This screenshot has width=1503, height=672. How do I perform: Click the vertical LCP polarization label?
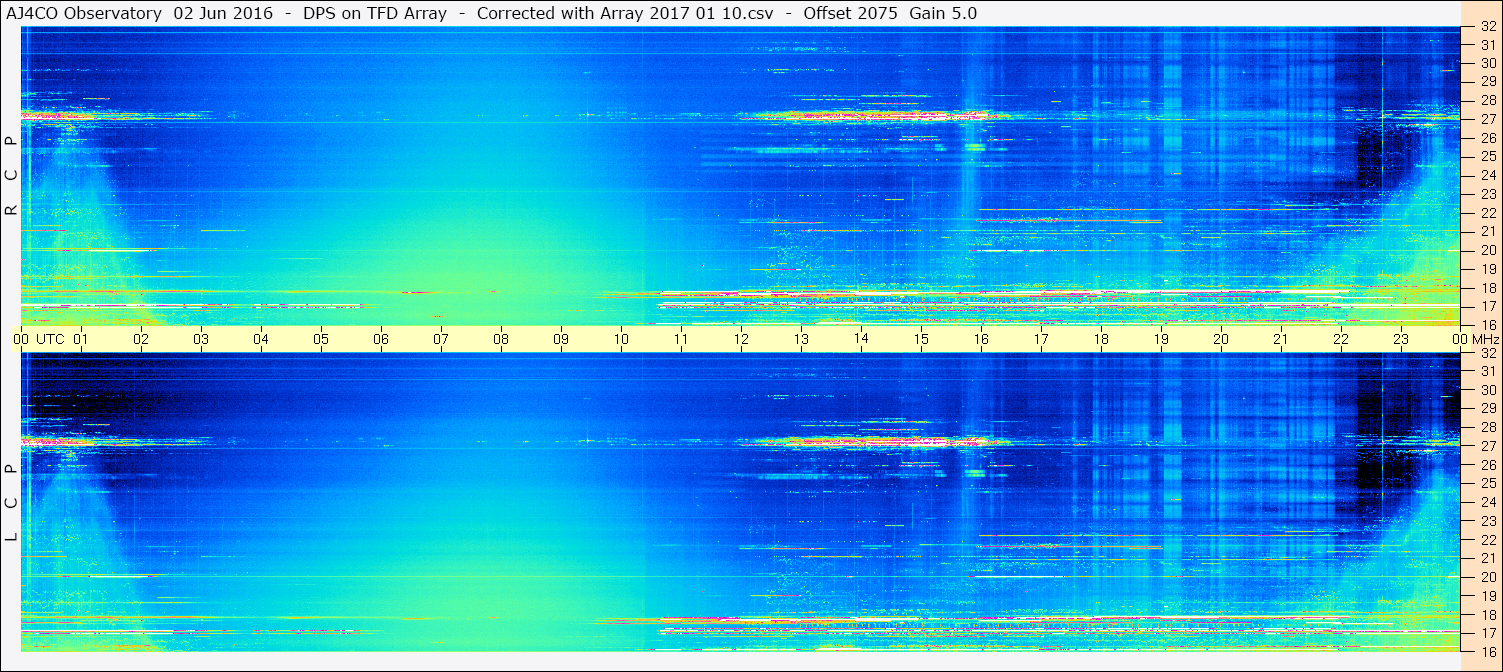tap(12, 503)
